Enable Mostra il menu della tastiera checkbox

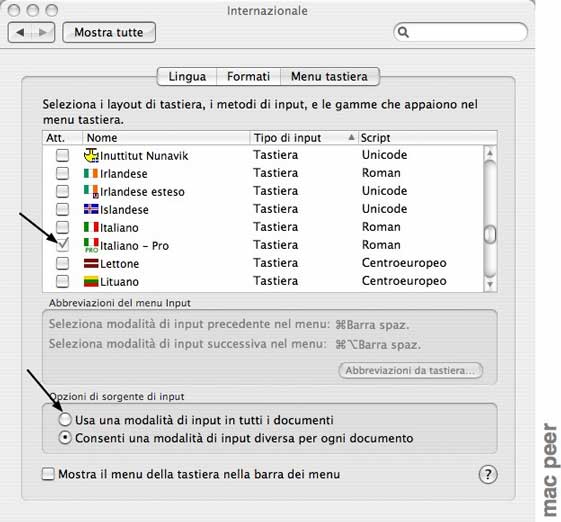click(x=48, y=474)
